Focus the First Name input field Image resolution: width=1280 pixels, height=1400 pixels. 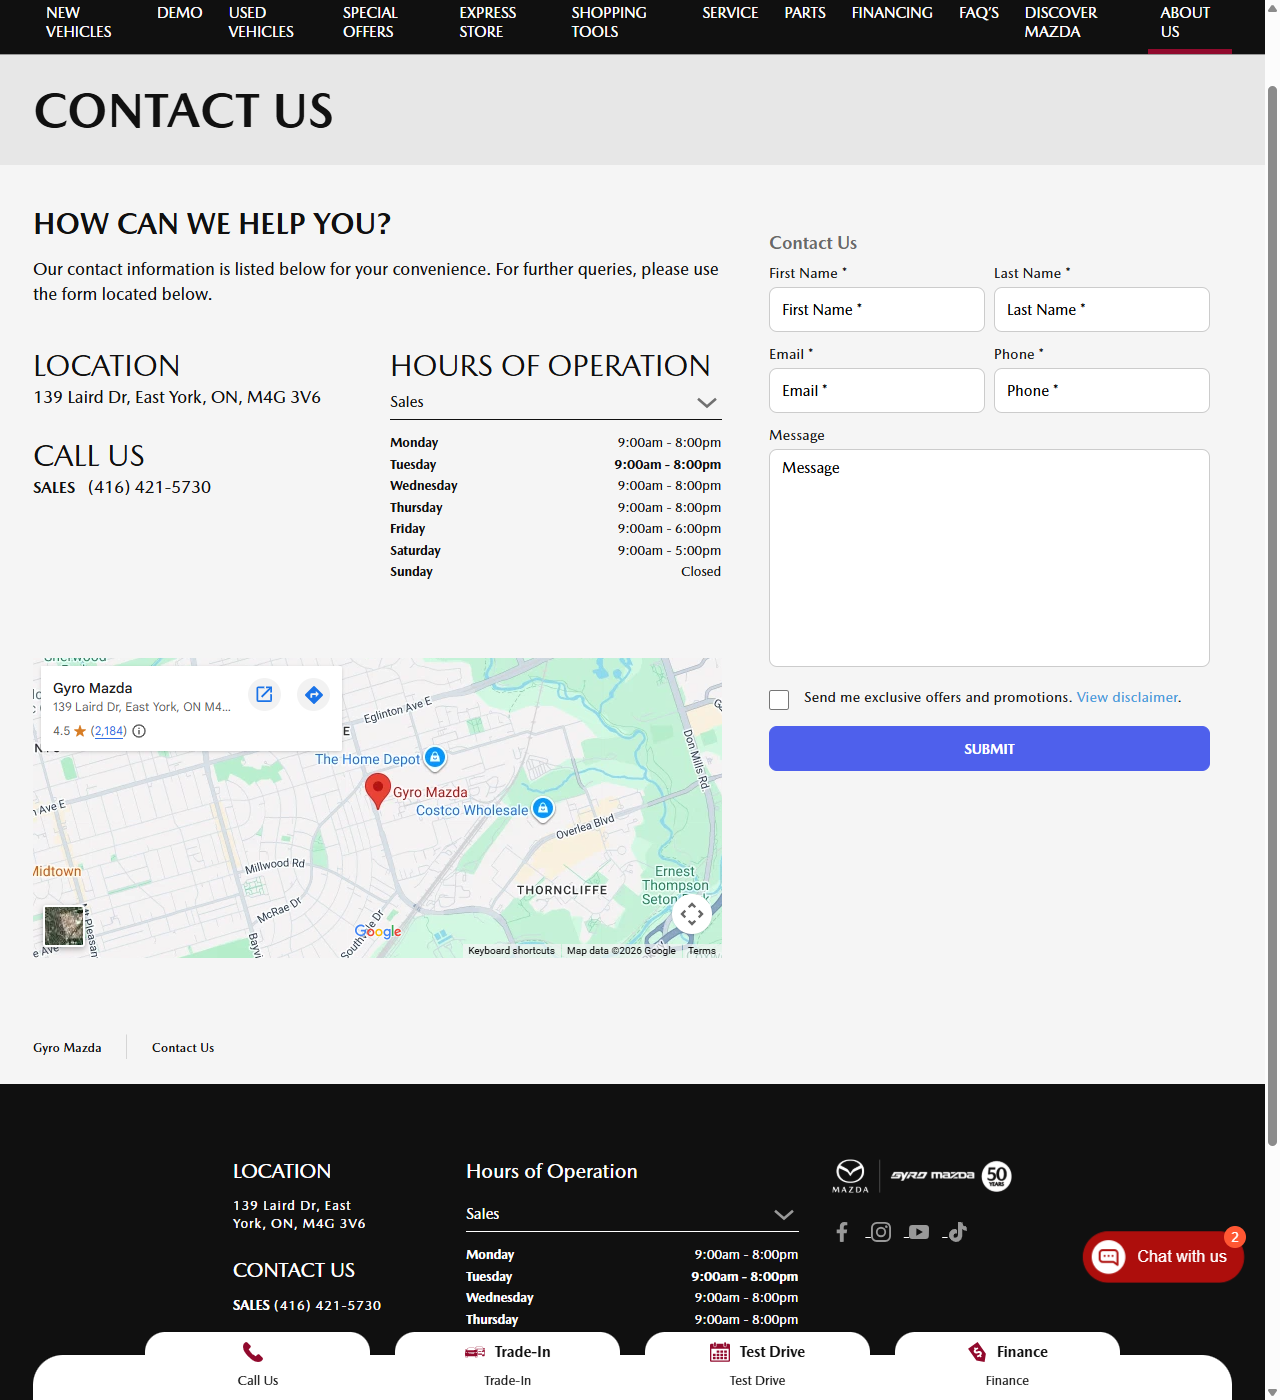click(877, 309)
